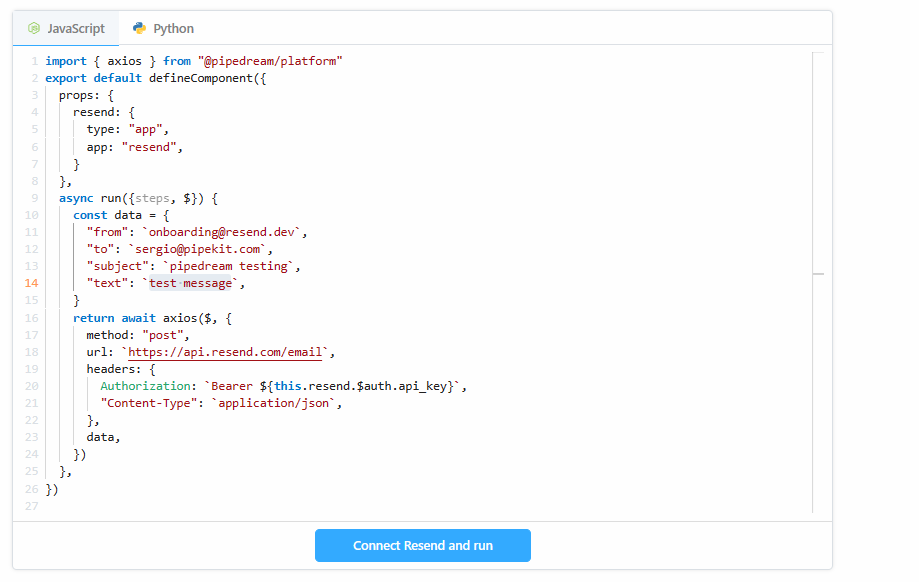Click the Python logo icon
This screenshot has height=582, width=919.
pyautogui.click(x=139, y=28)
